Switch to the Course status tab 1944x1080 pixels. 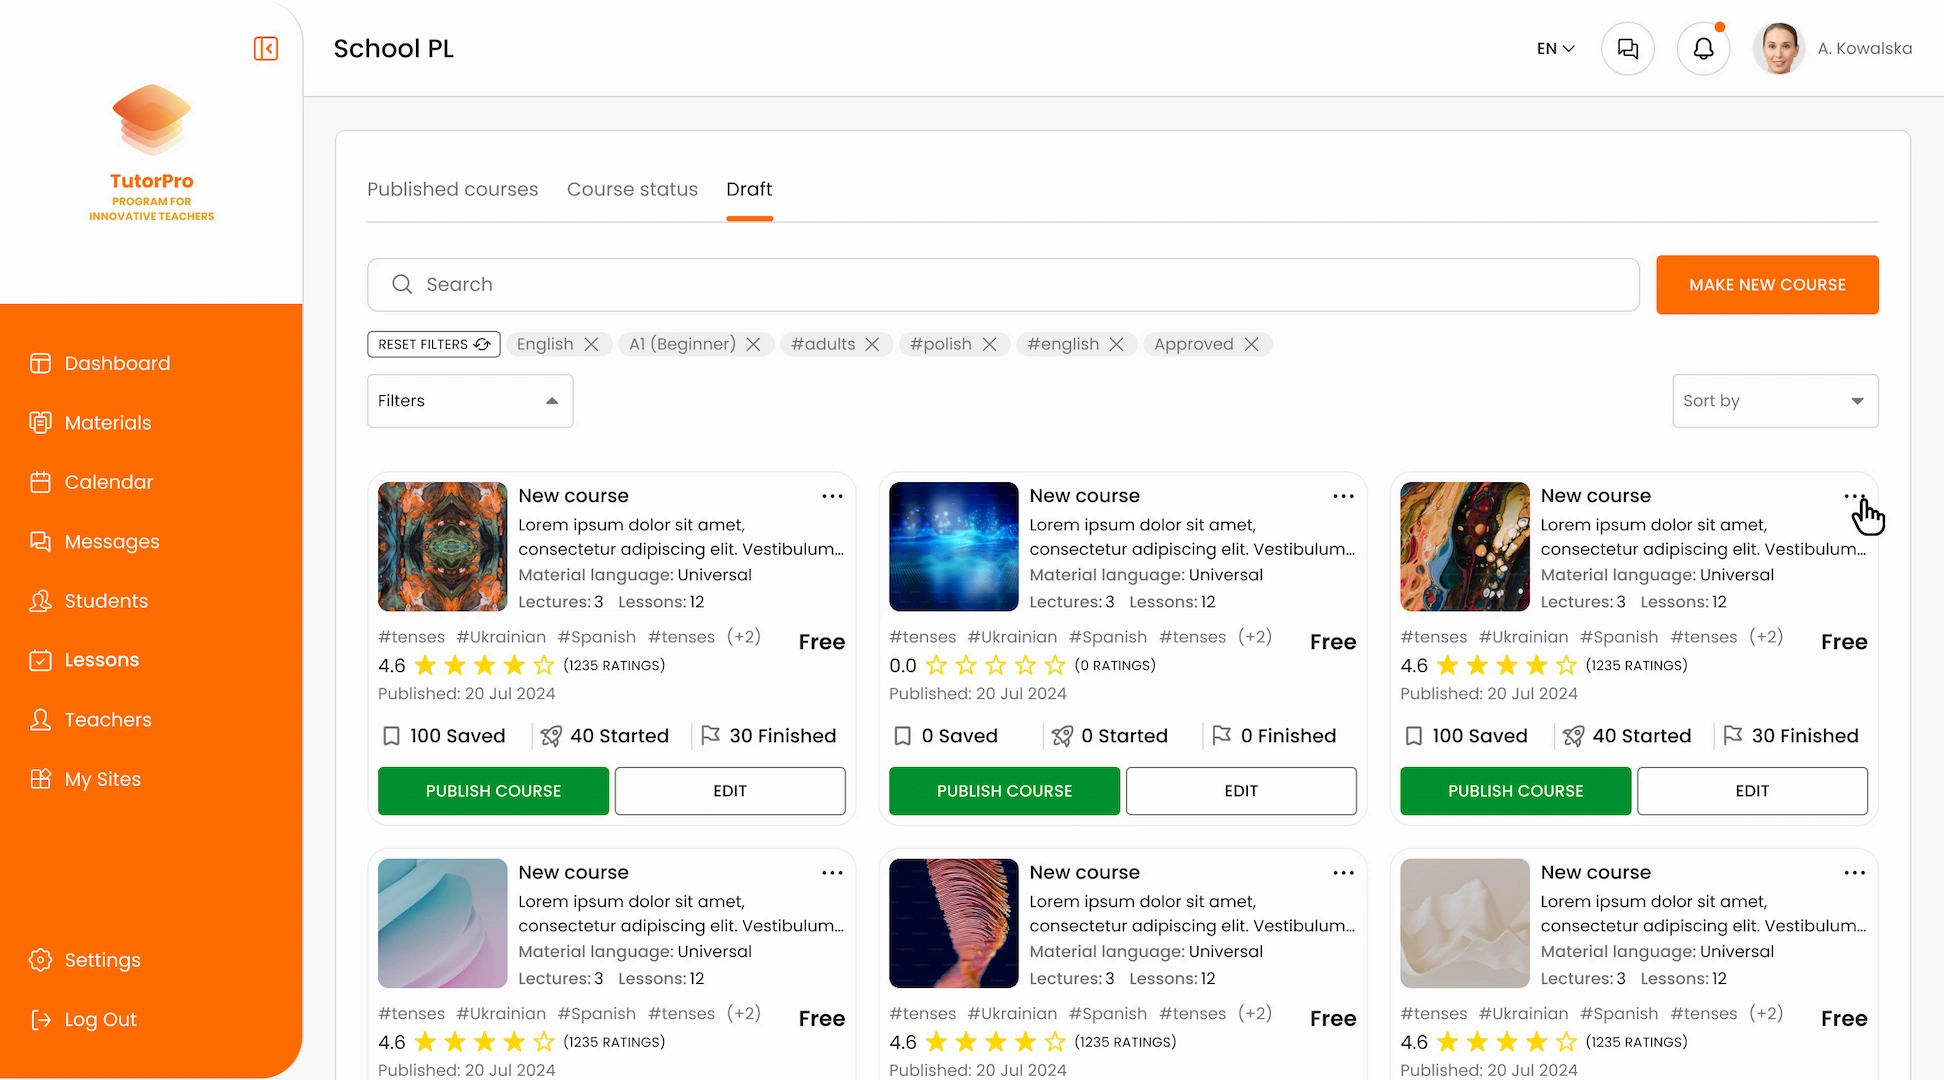[632, 189]
